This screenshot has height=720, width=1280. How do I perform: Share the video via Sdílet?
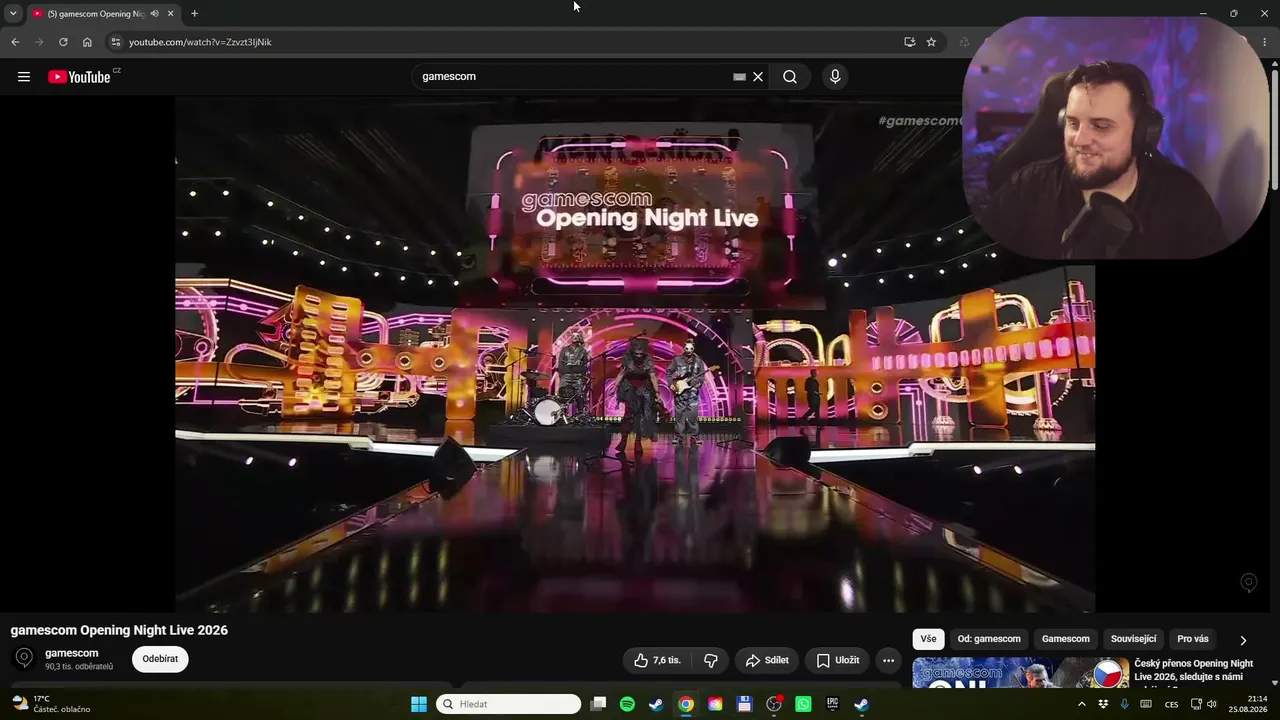767,660
